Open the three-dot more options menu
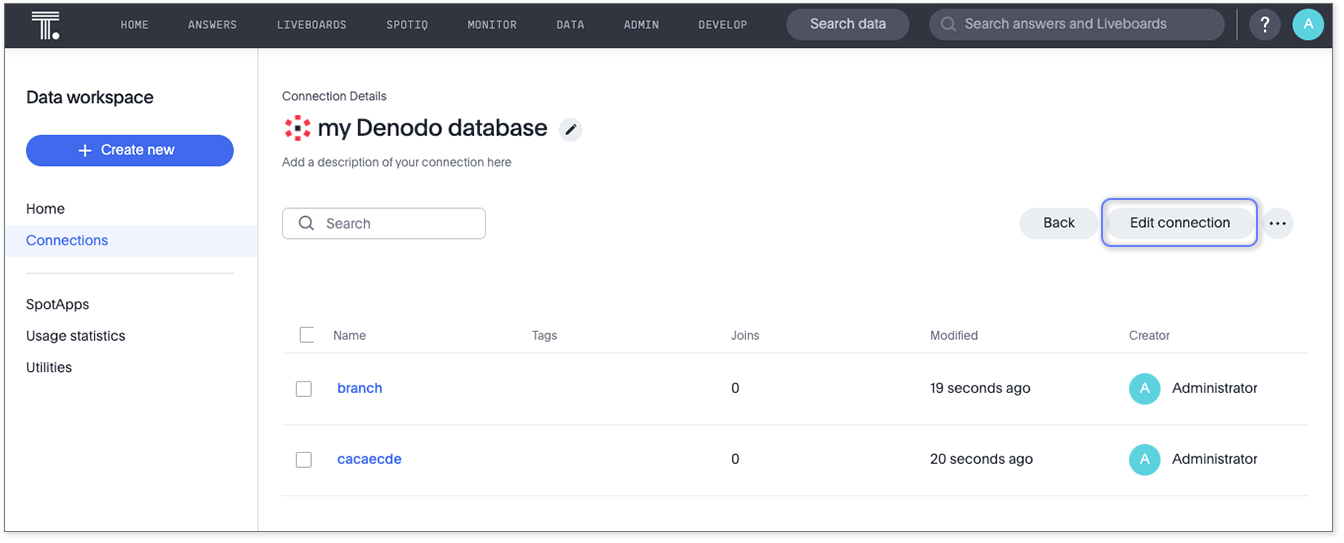 [1277, 224]
